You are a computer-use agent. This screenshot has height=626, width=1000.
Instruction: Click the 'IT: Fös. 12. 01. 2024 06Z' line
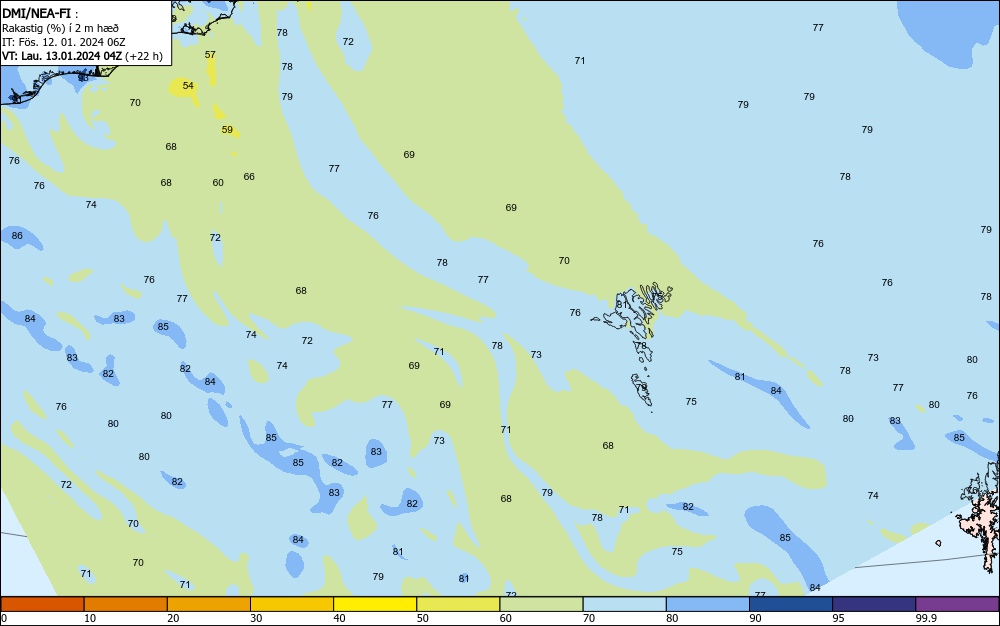point(63,42)
